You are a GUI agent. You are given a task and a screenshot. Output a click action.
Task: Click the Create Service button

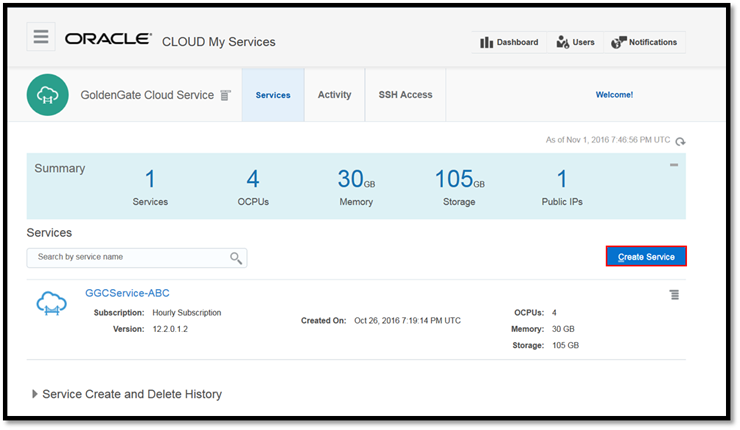click(x=646, y=257)
